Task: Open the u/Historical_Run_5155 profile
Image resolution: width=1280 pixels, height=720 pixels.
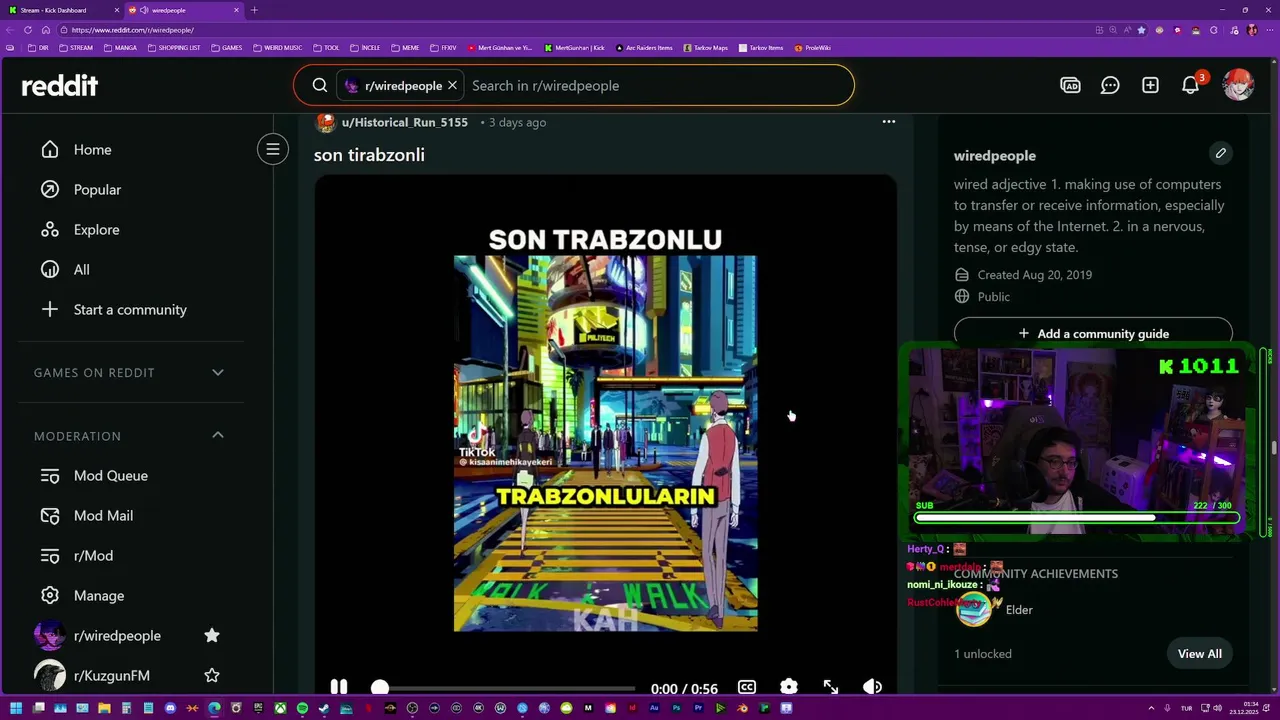Action: (405, 122)
